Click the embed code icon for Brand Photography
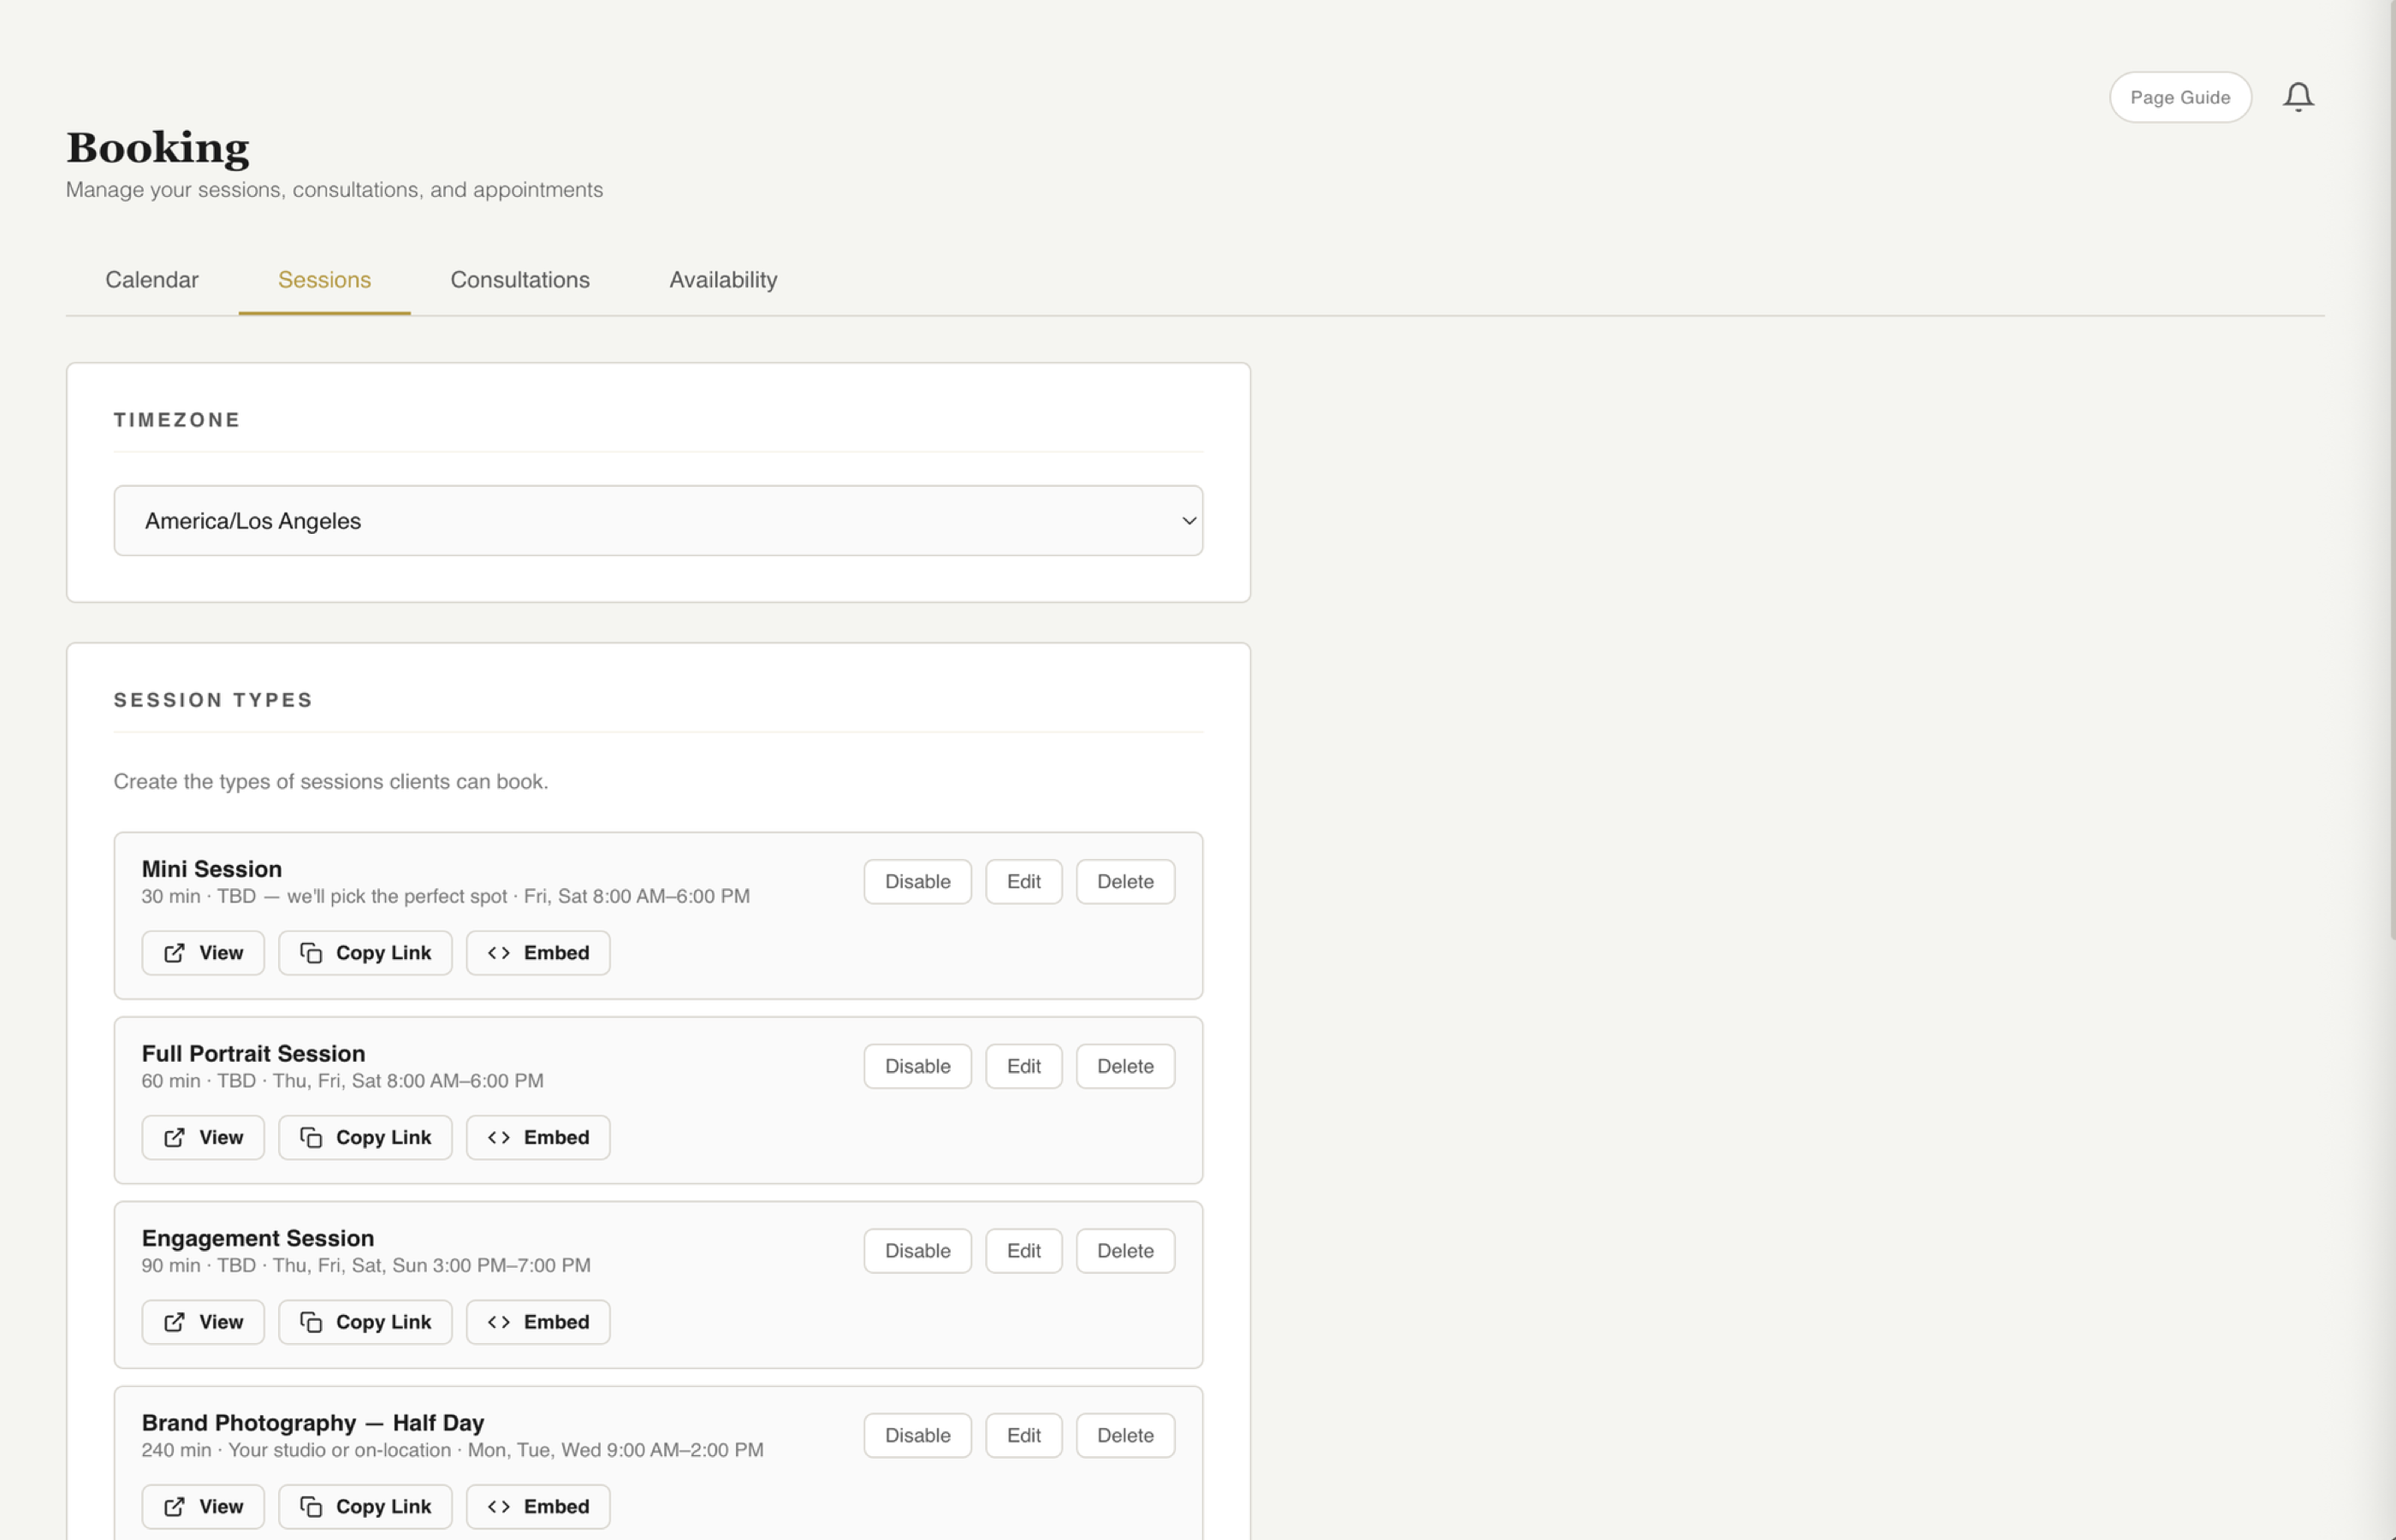The height and width of the screenshot is (1540, 2396). point(498,1506)
